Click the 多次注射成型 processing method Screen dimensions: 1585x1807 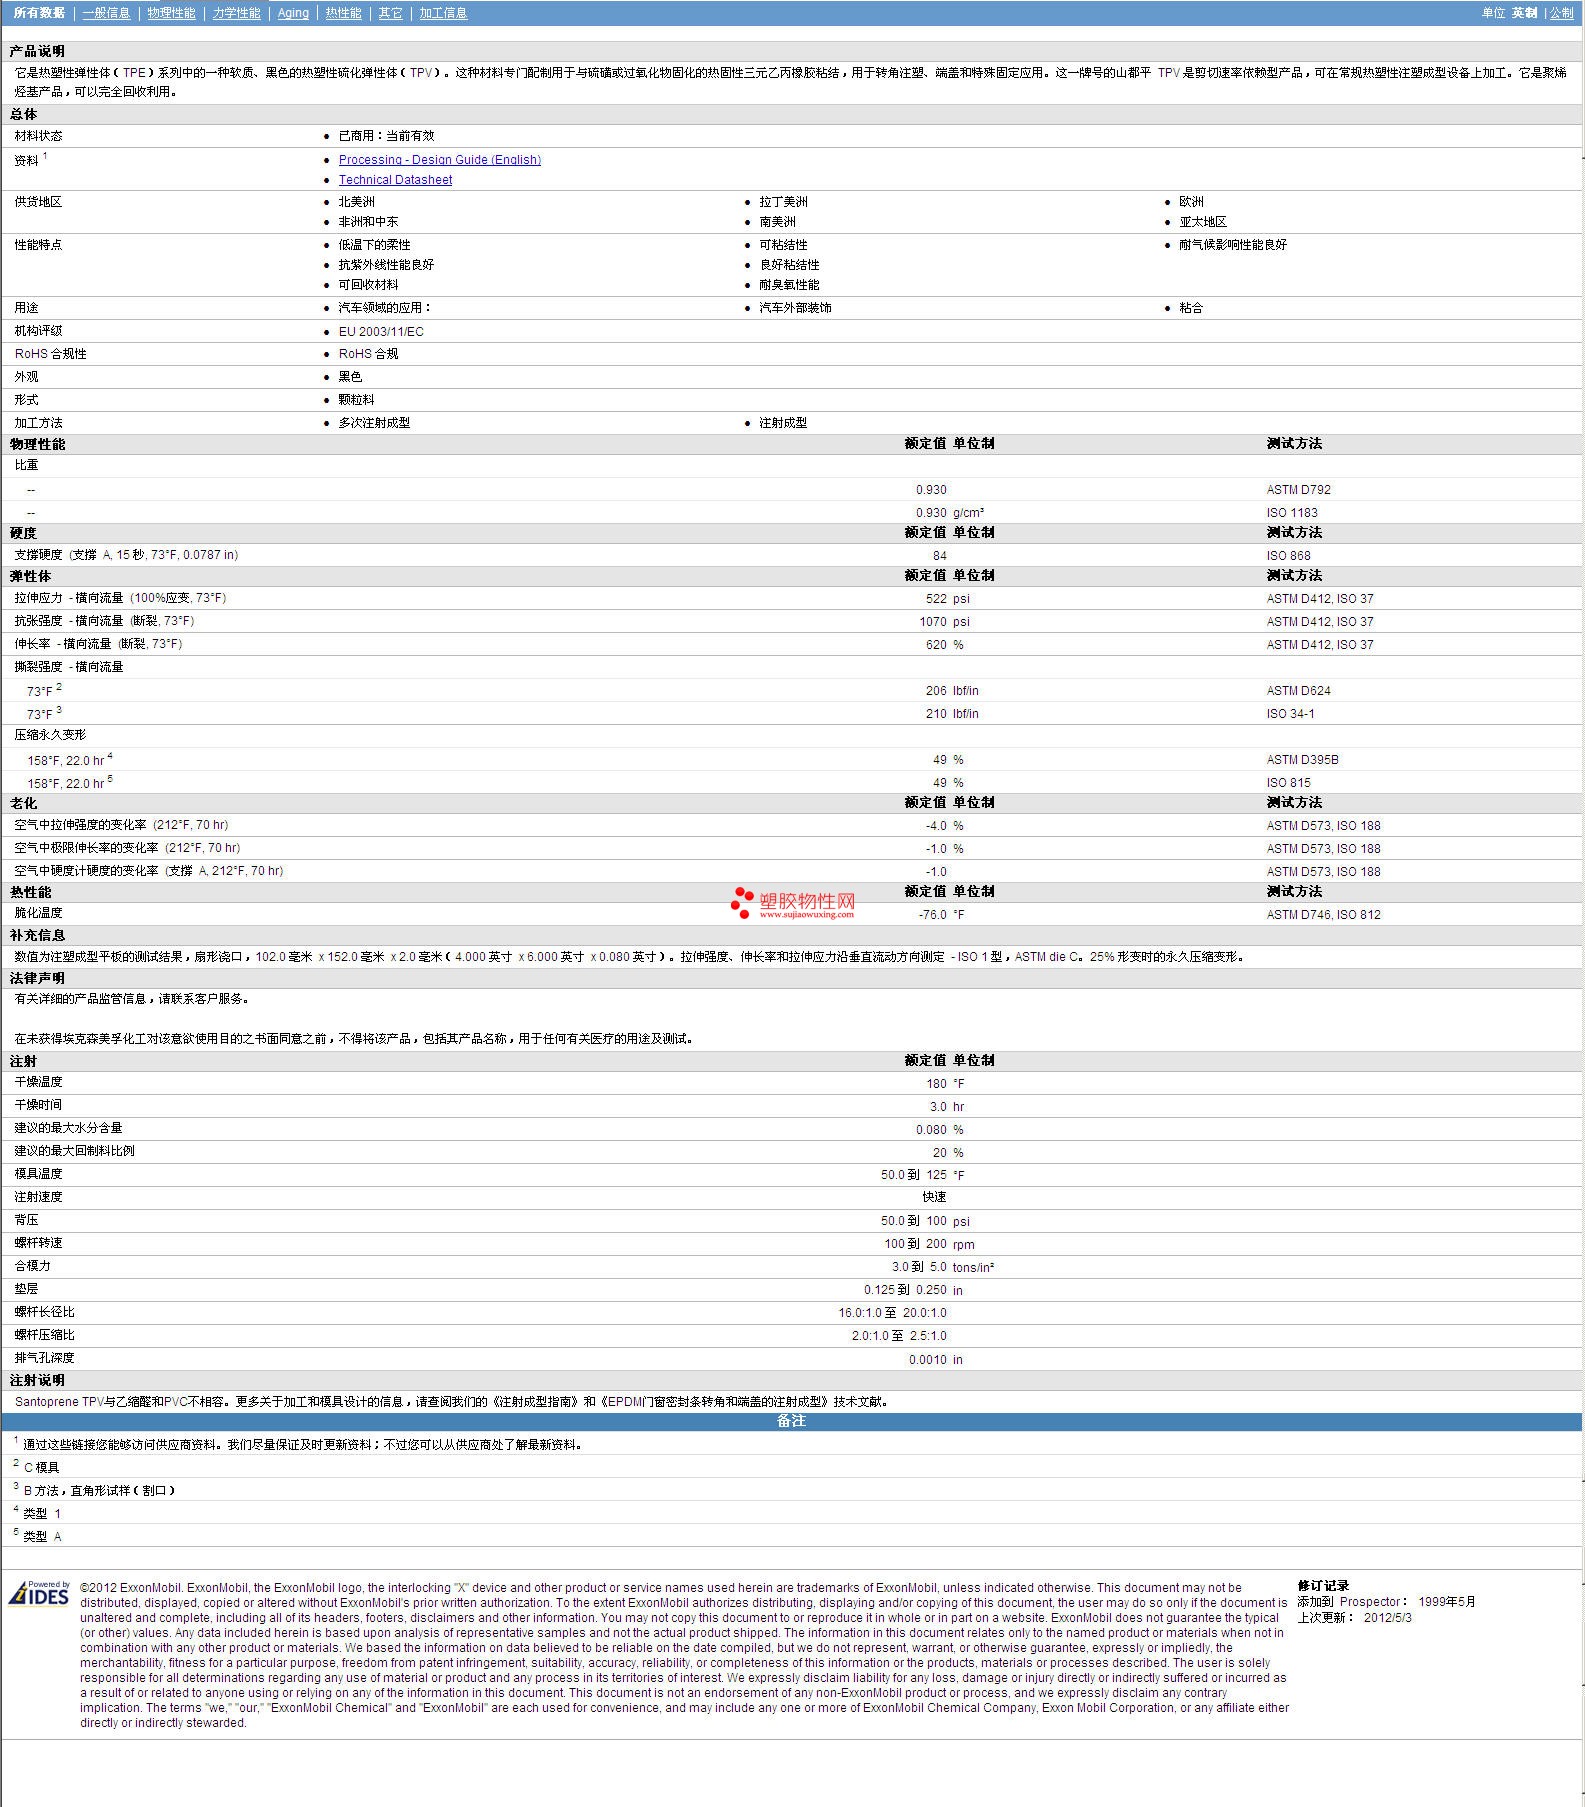coord(374,423)
